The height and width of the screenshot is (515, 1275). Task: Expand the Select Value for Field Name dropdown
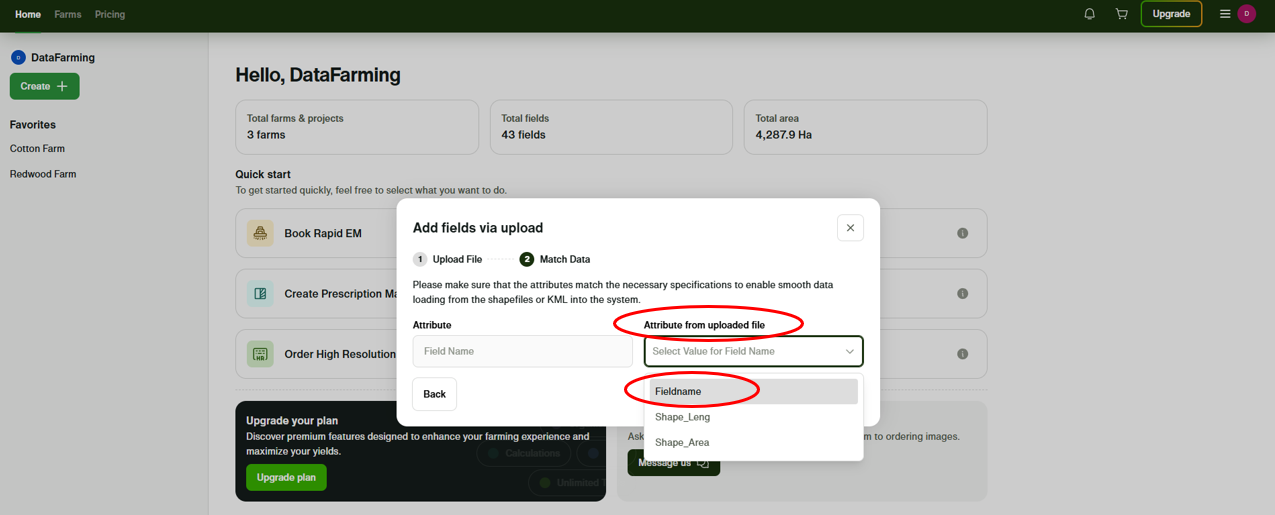[753, 351]
